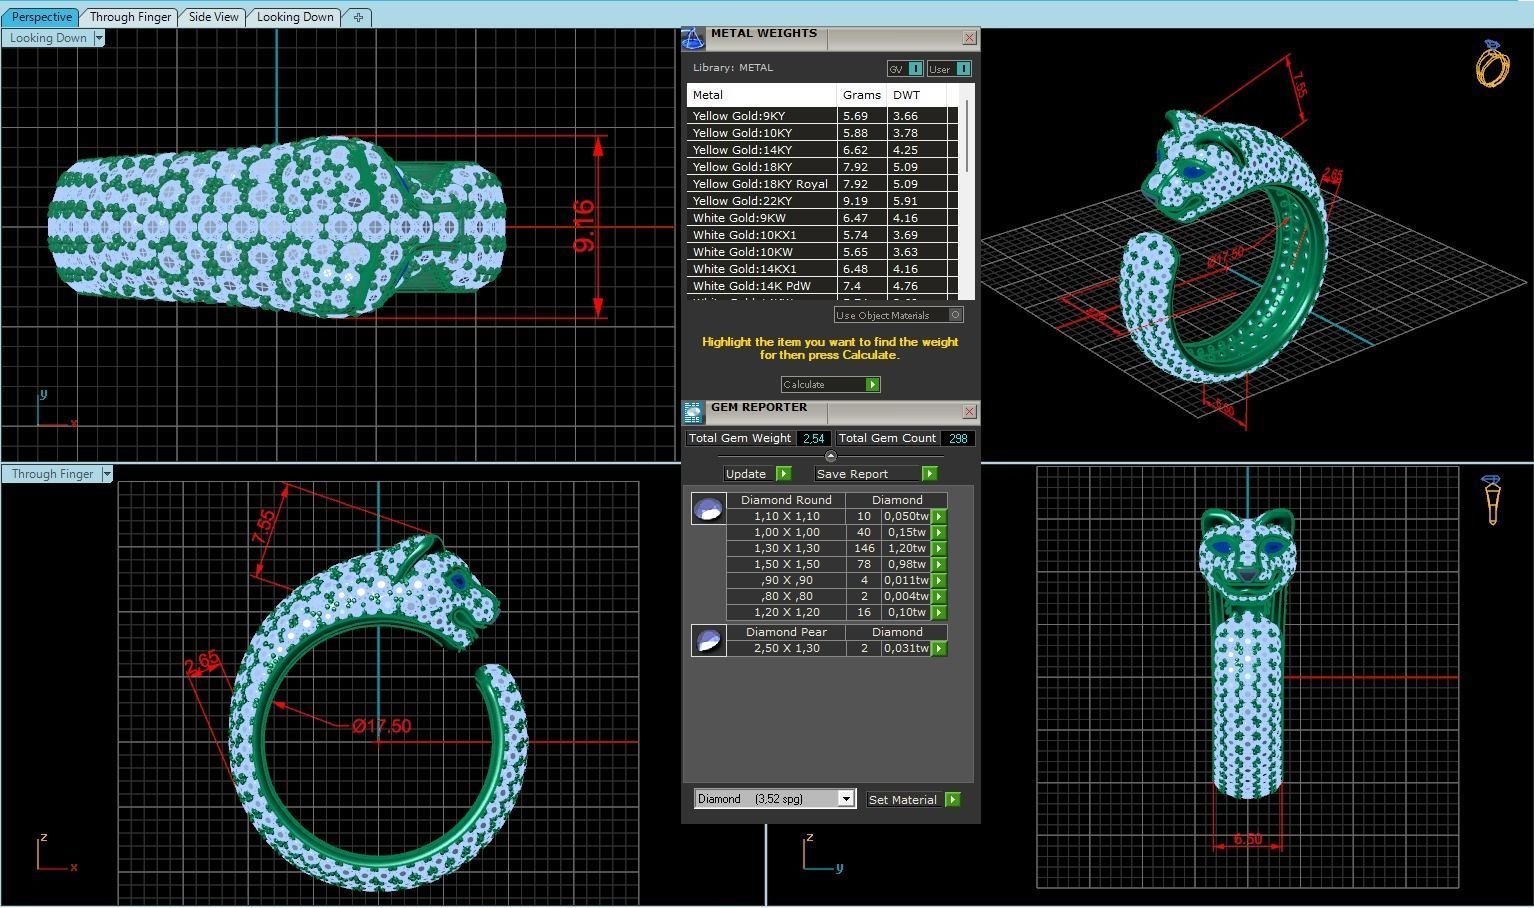Toggle the User library switch
1534x908 pixels.
point(963,69)
